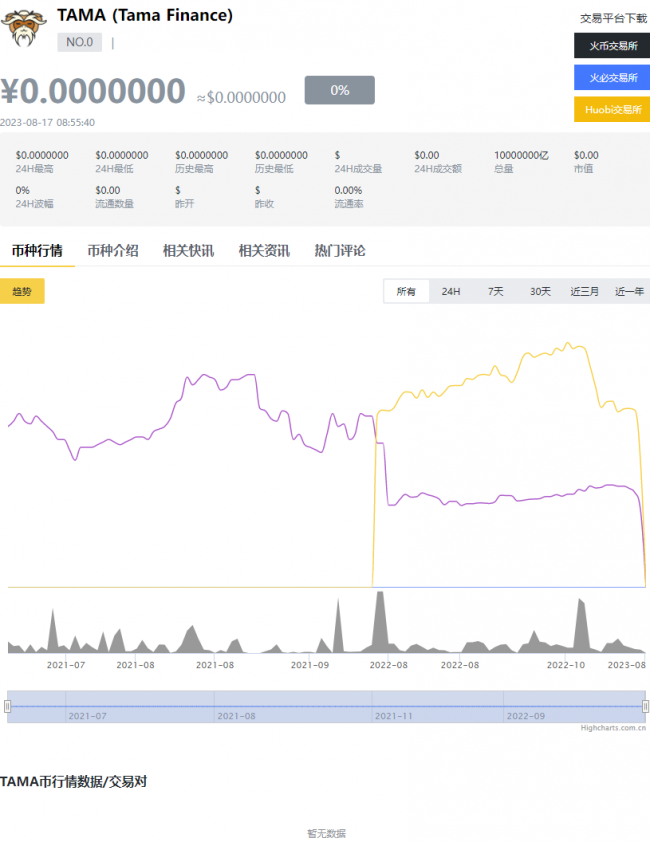This screenshot has height=842, width=650.
Task: Click the 昨收 stat label
Action: point(264,204)
